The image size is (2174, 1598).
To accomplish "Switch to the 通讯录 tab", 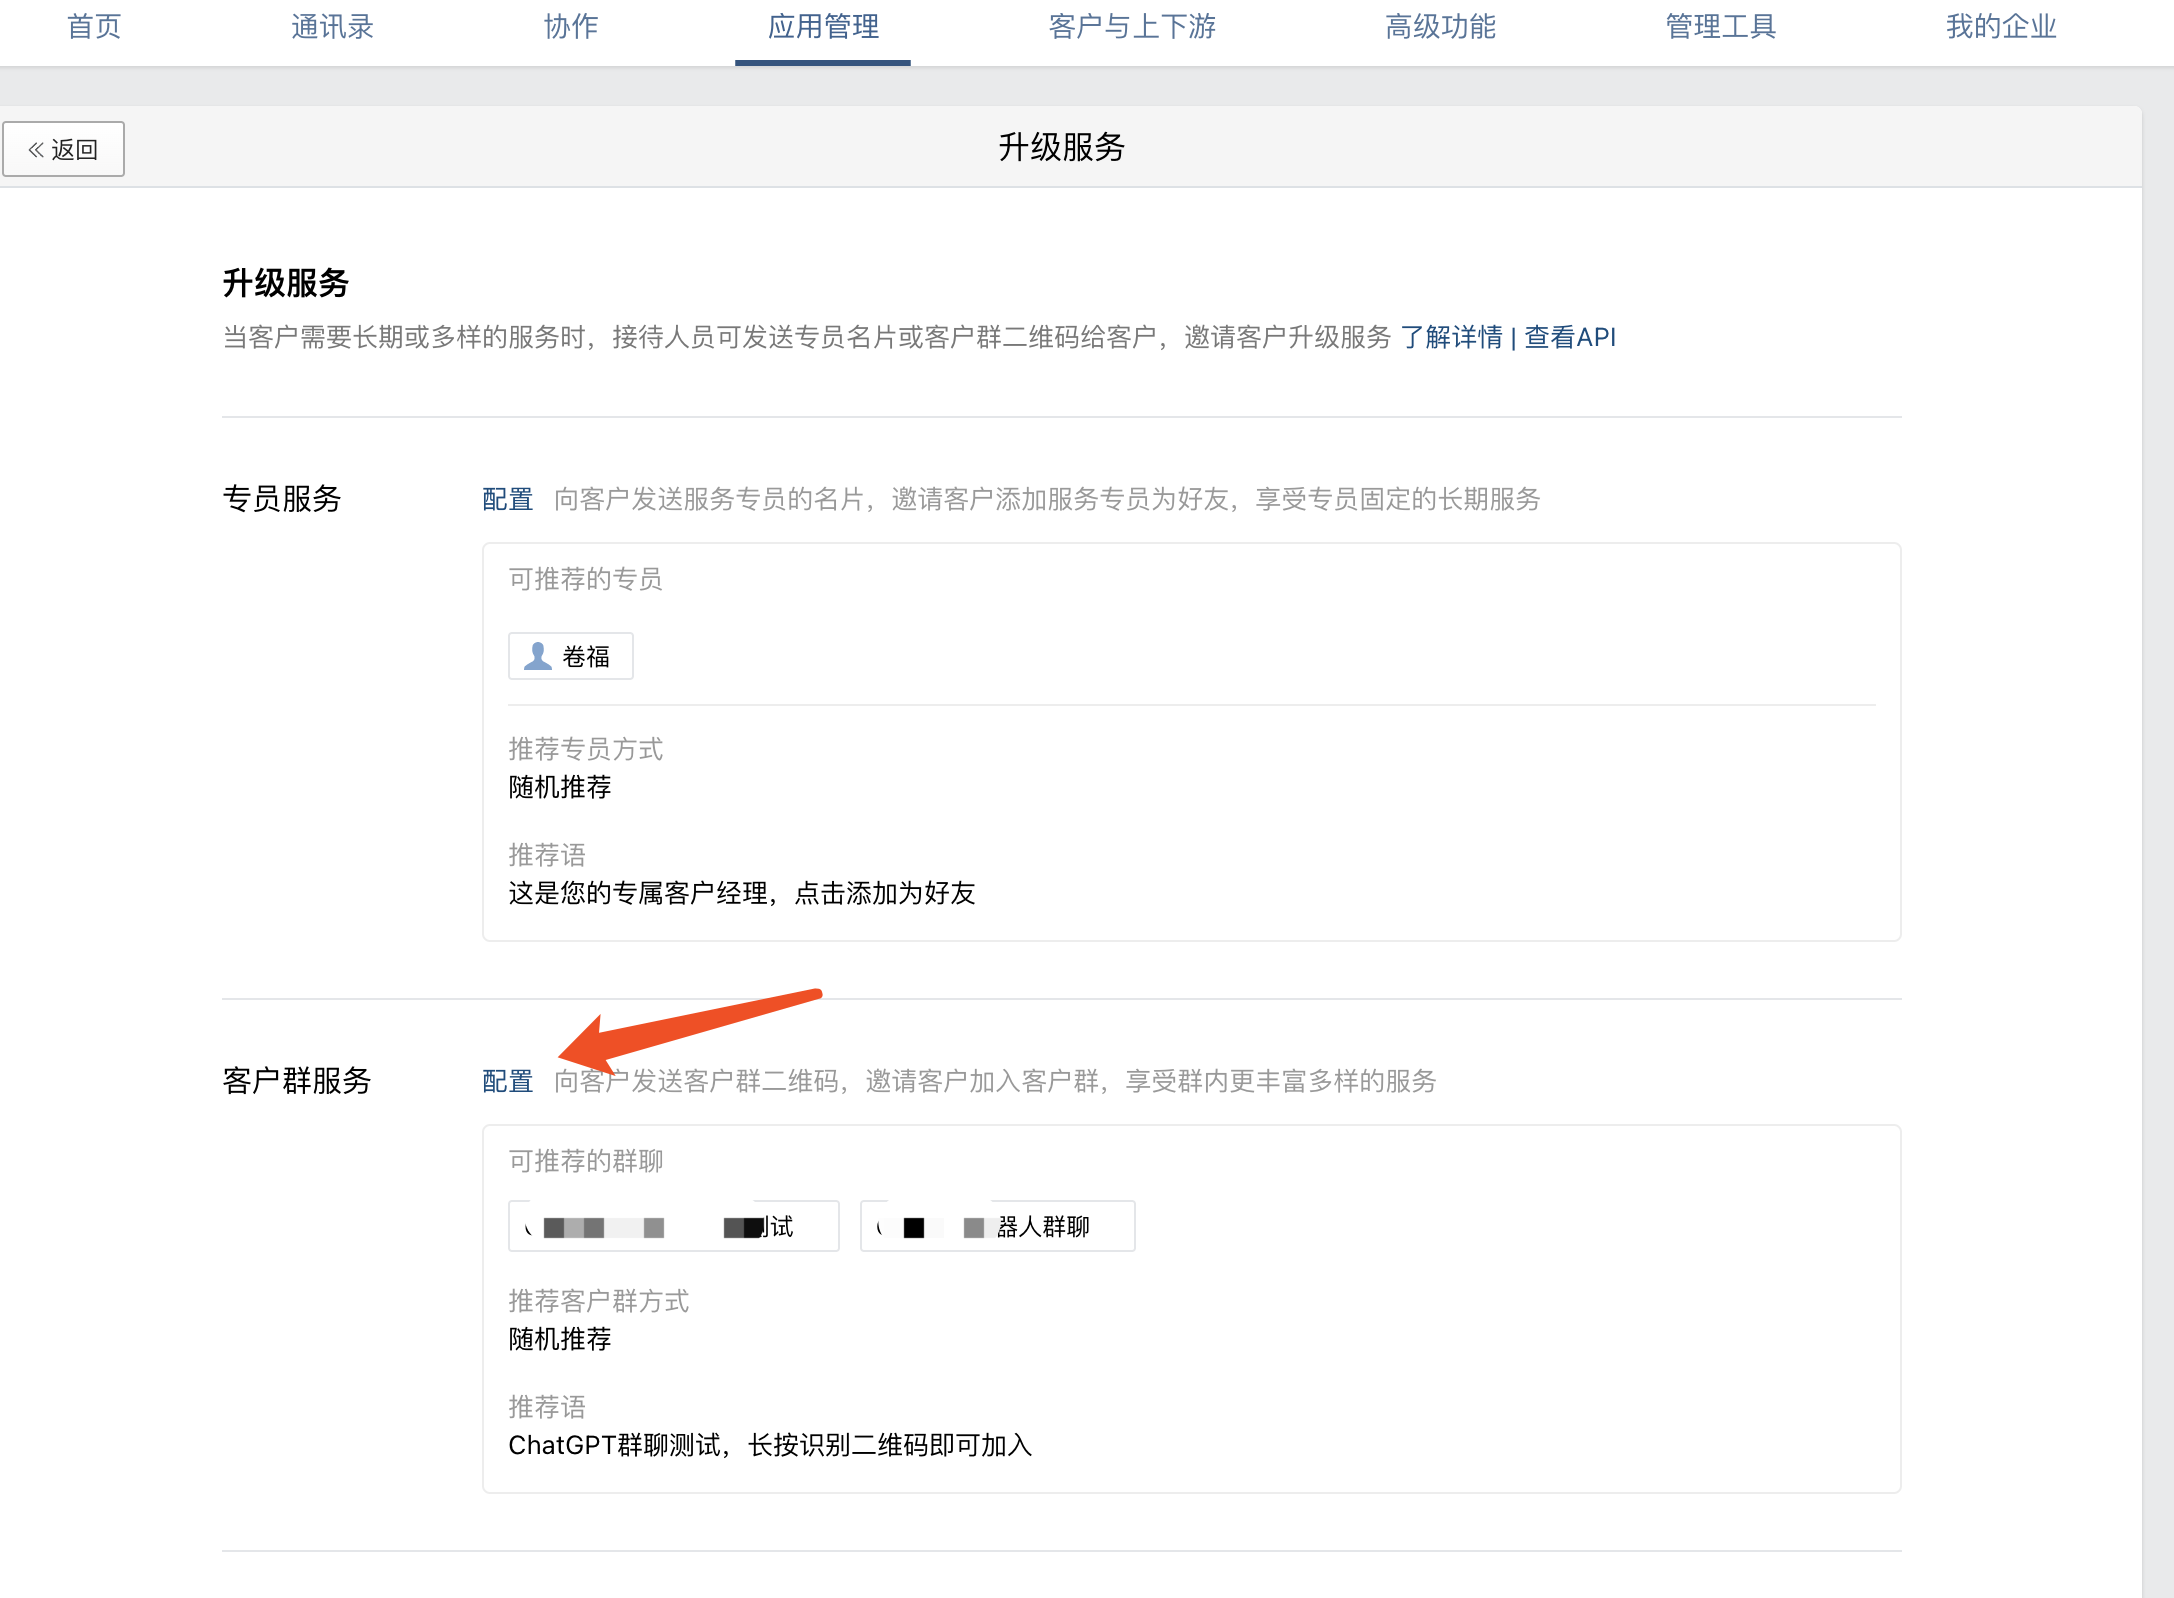I will (332, 27).
